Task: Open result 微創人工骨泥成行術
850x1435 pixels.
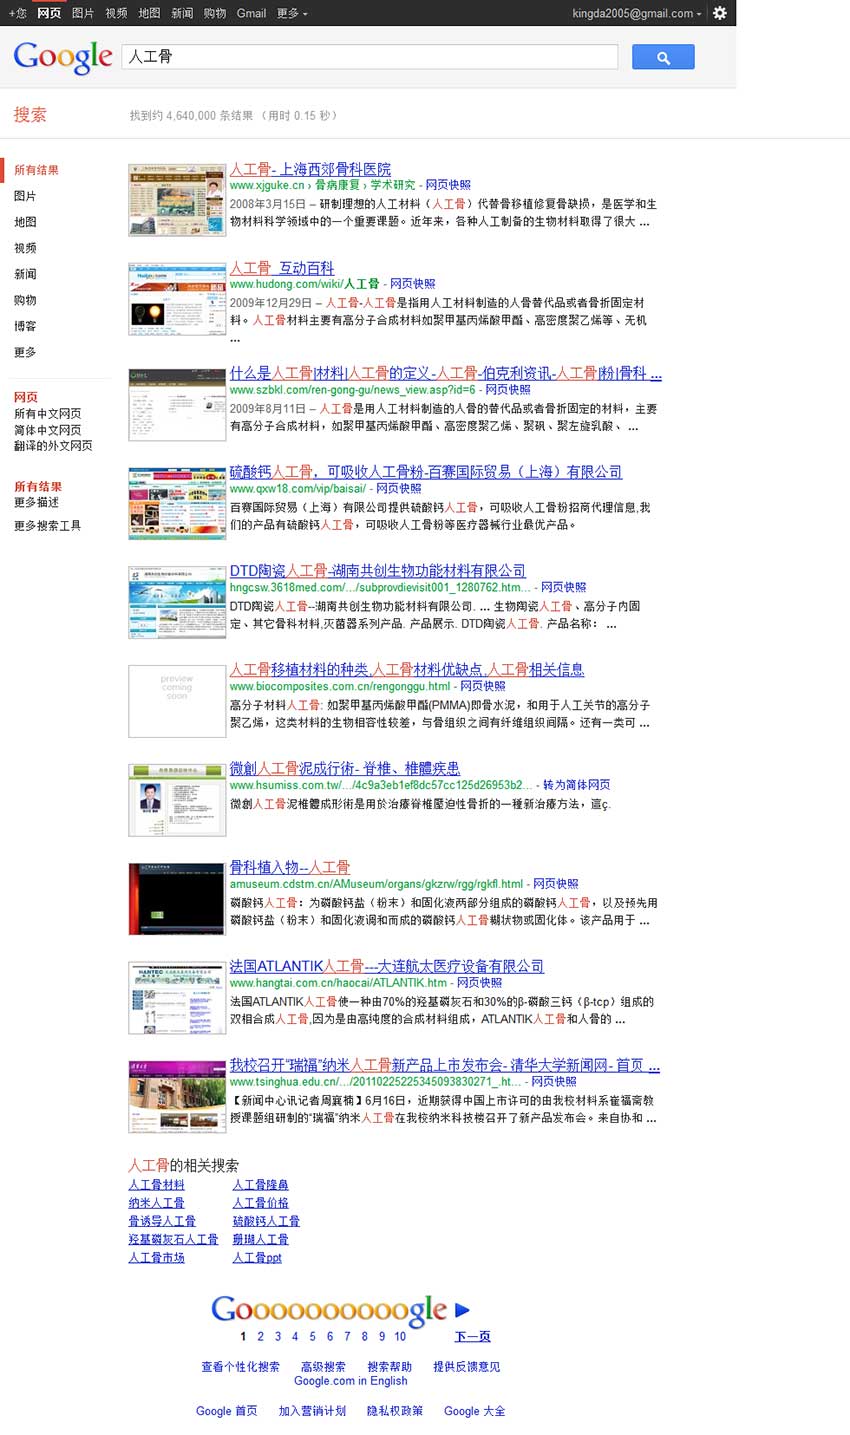Action: (345, 768)
